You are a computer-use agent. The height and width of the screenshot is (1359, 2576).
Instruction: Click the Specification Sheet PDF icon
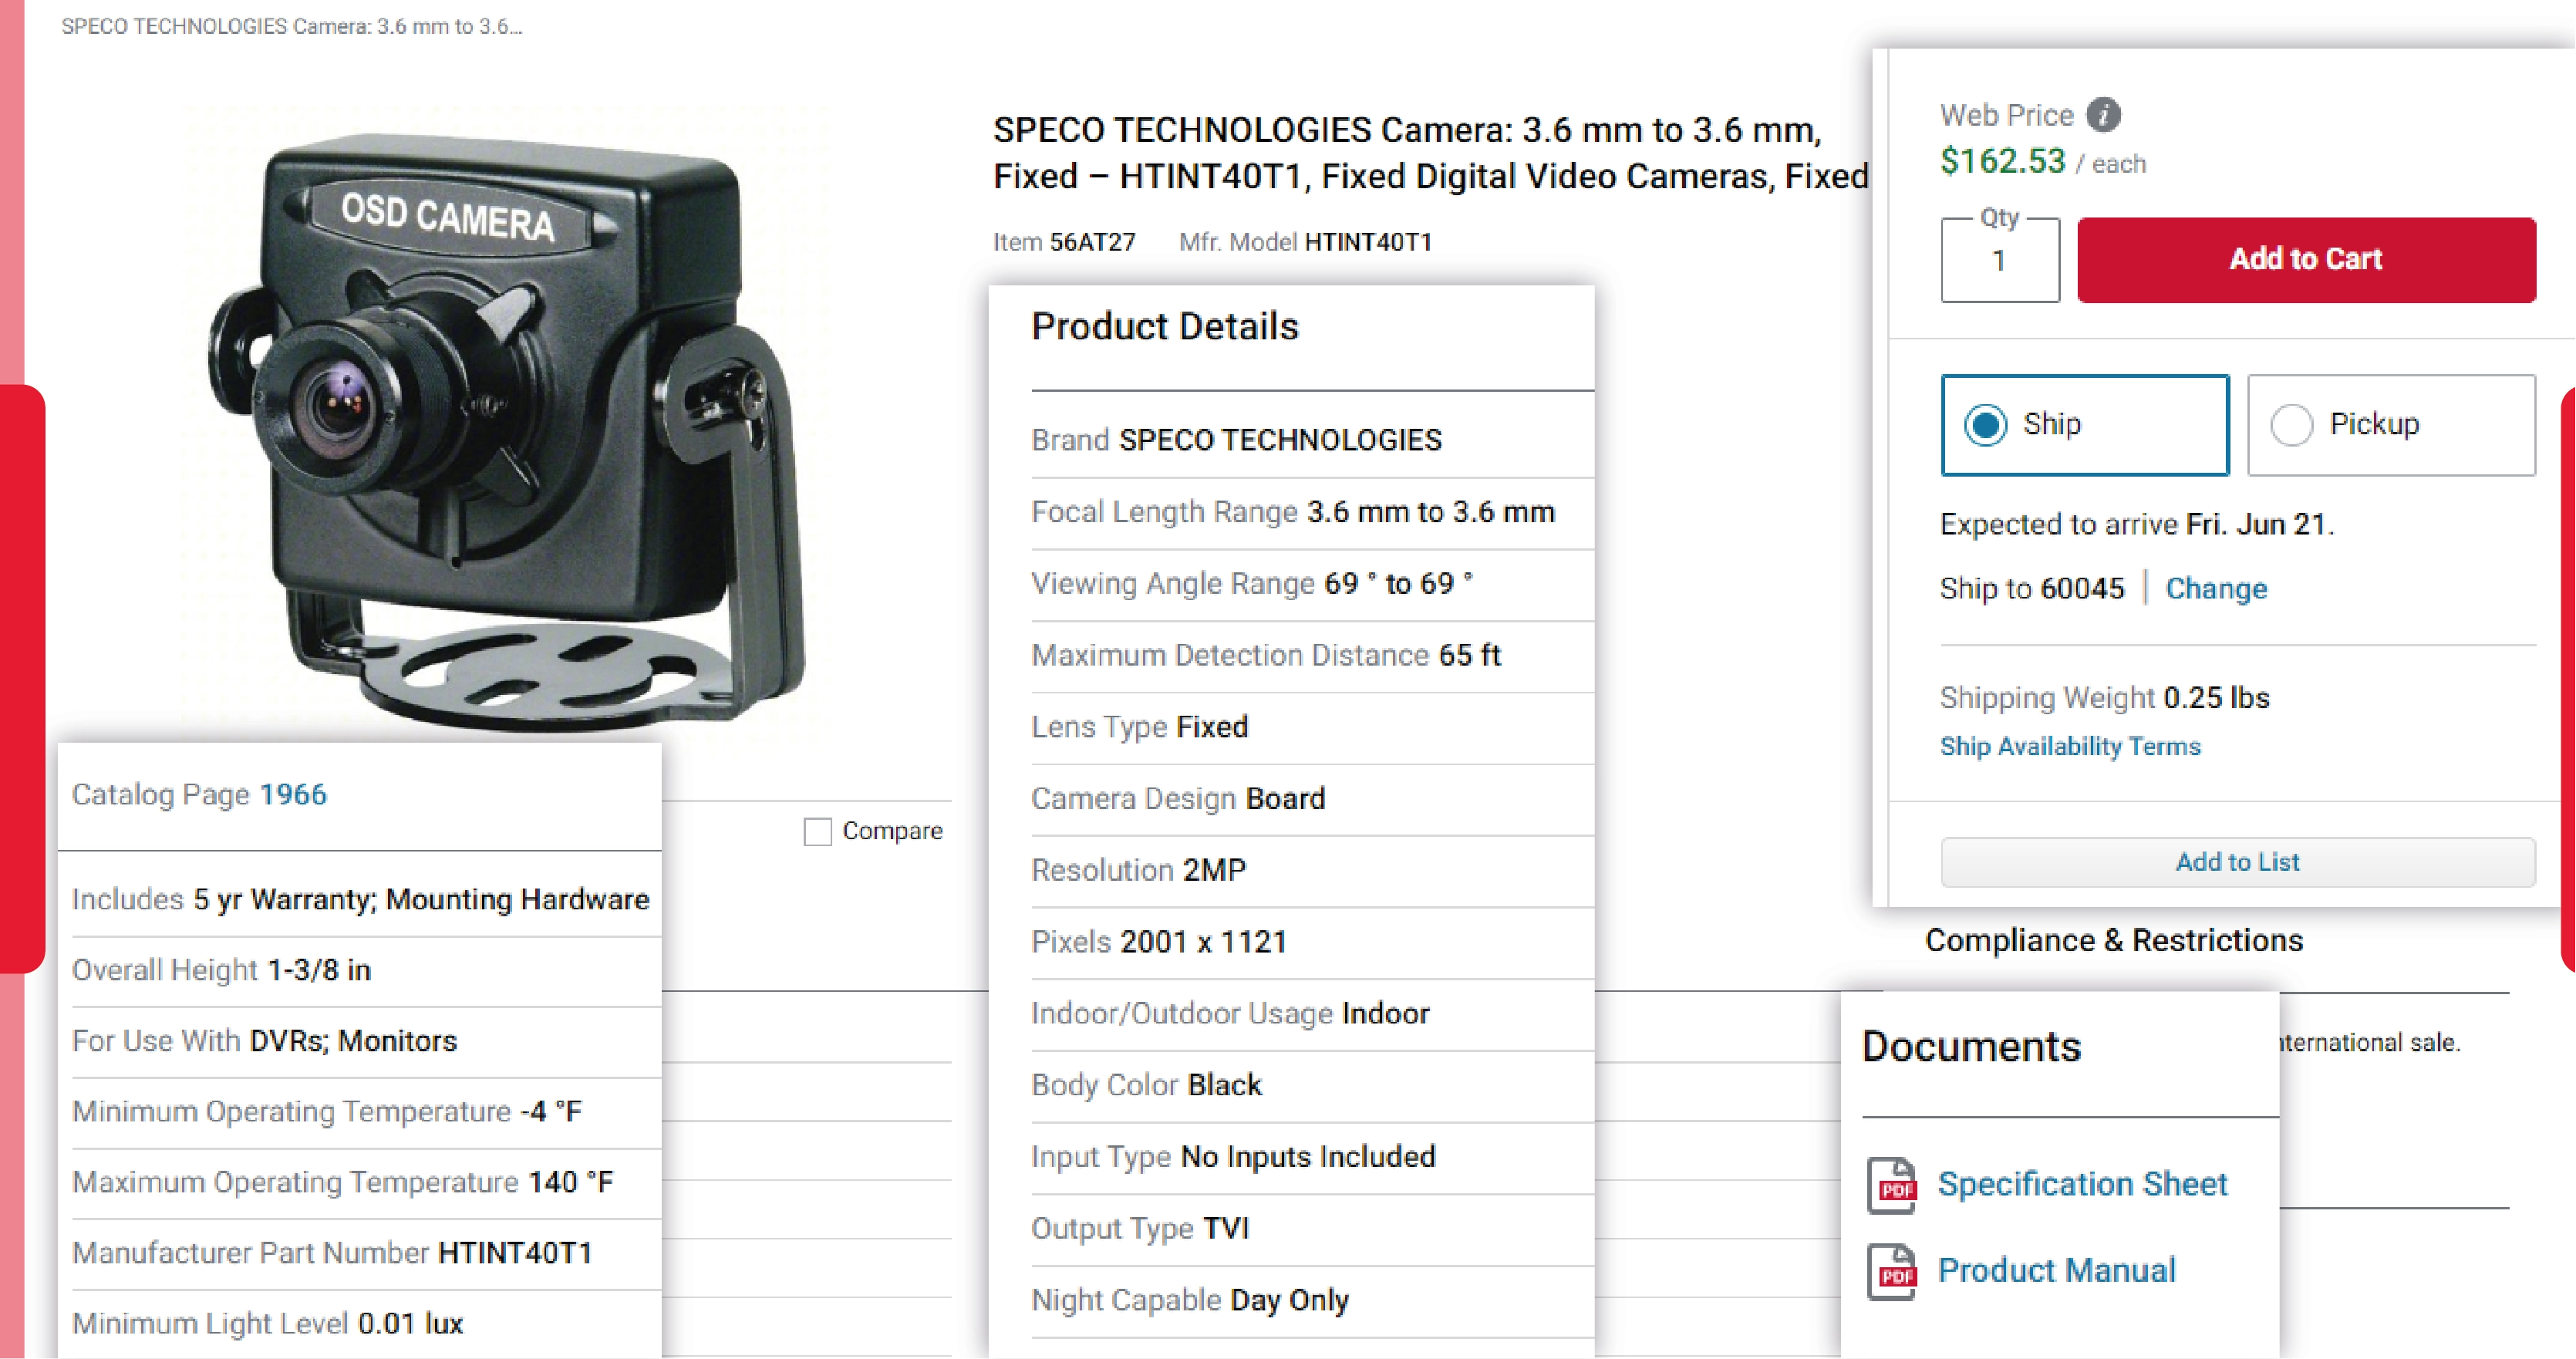[x=1893, y=1184]
